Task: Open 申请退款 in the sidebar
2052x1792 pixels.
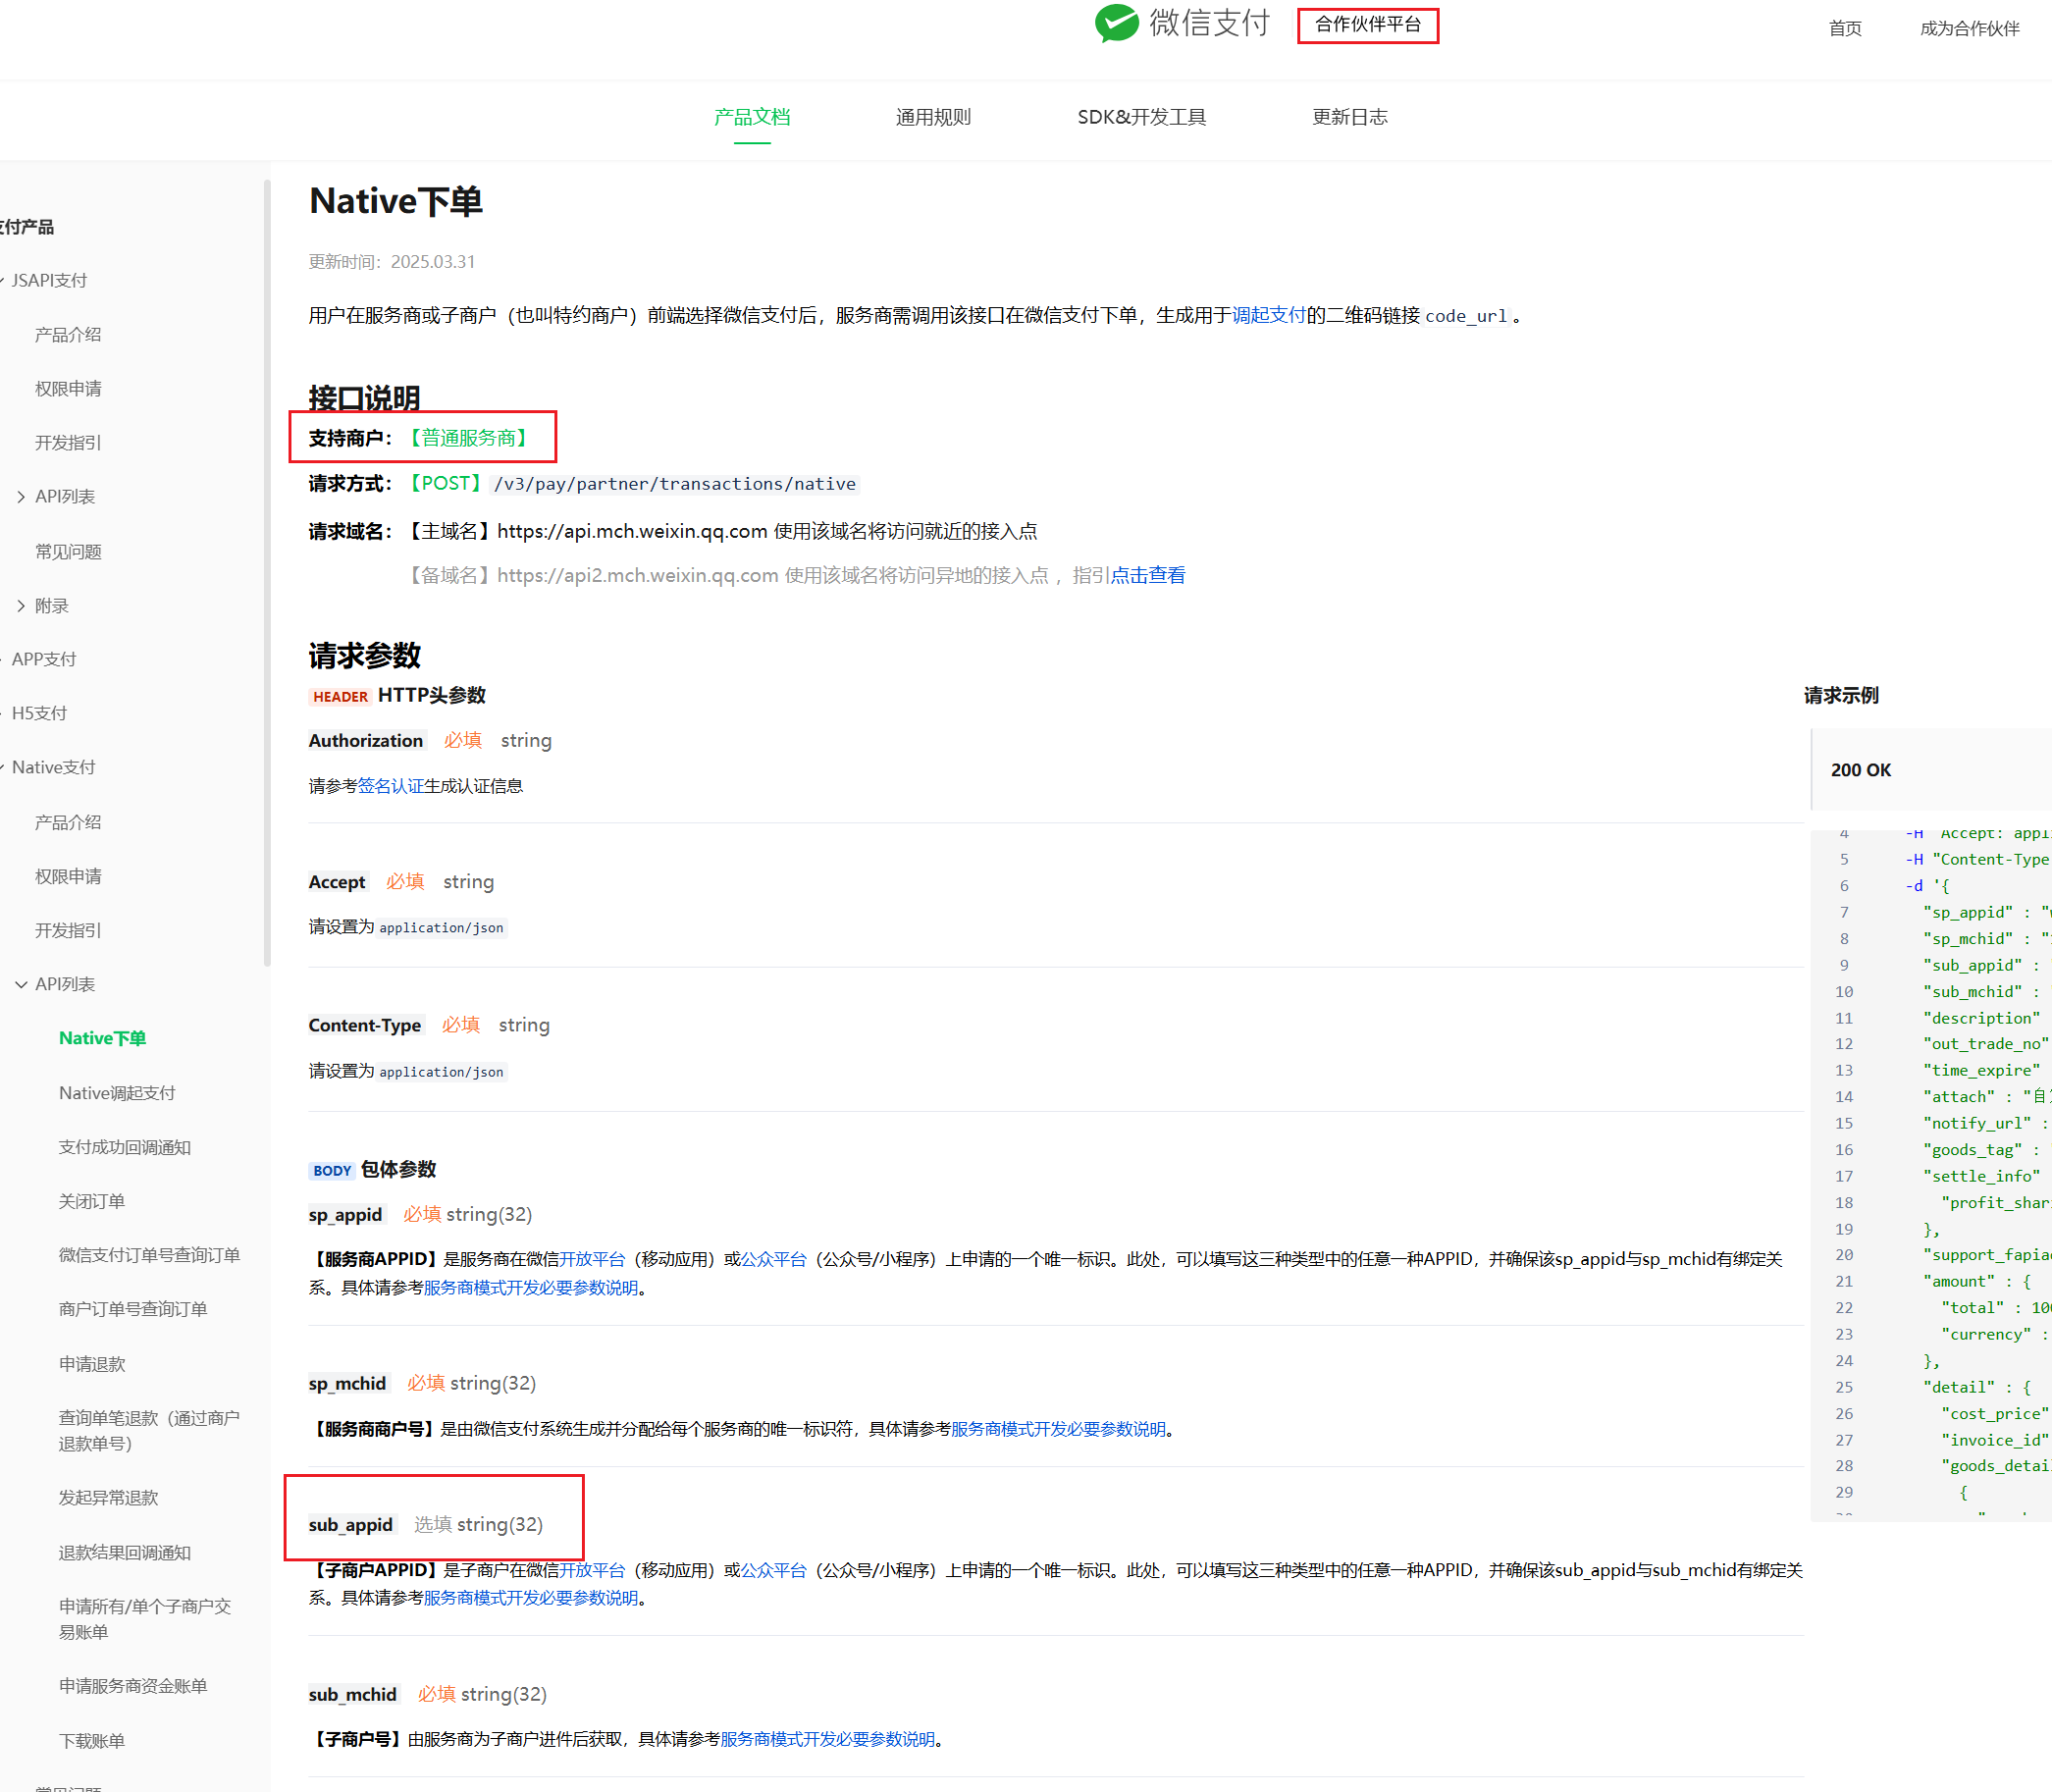Action: coord(91,1364)
